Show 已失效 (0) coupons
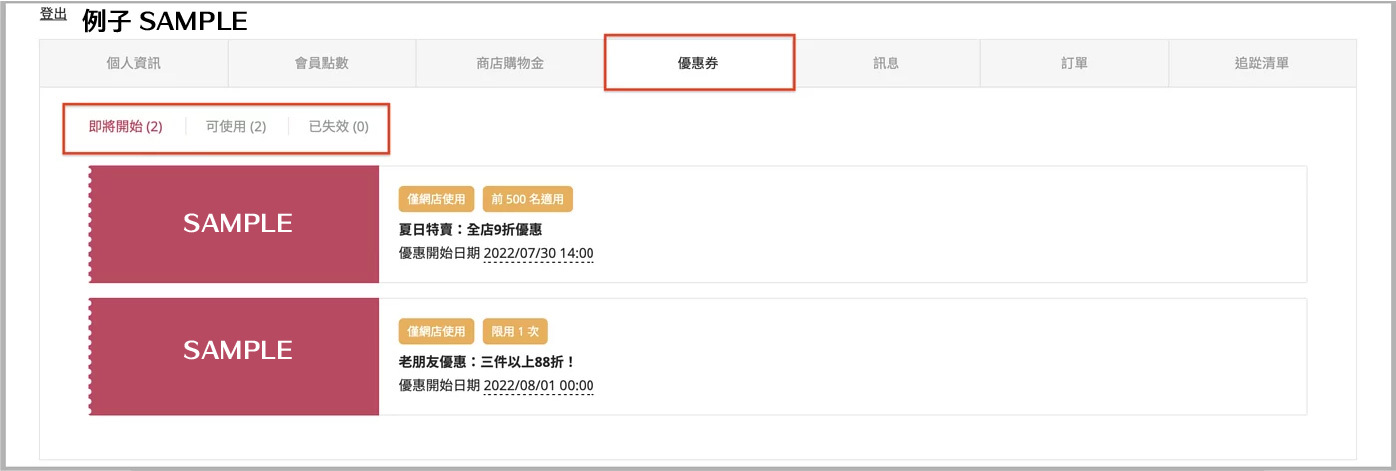The height and width of the screenshot is (471, 1396). click(x=338, y=127)
